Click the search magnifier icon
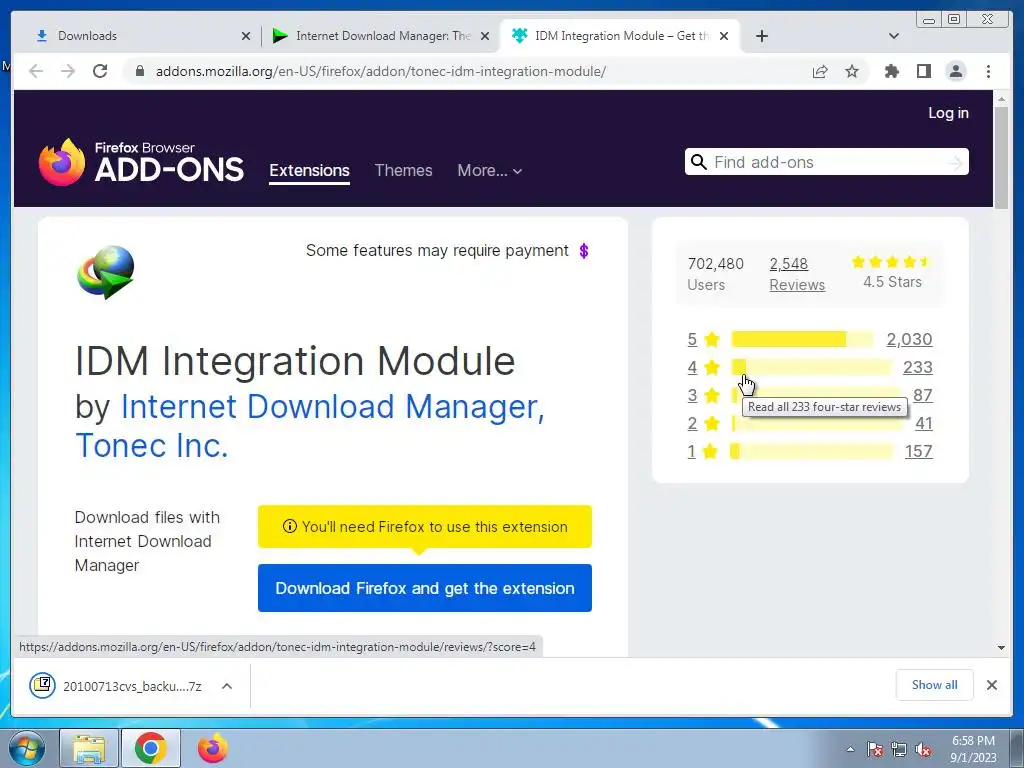 [699, 162]
